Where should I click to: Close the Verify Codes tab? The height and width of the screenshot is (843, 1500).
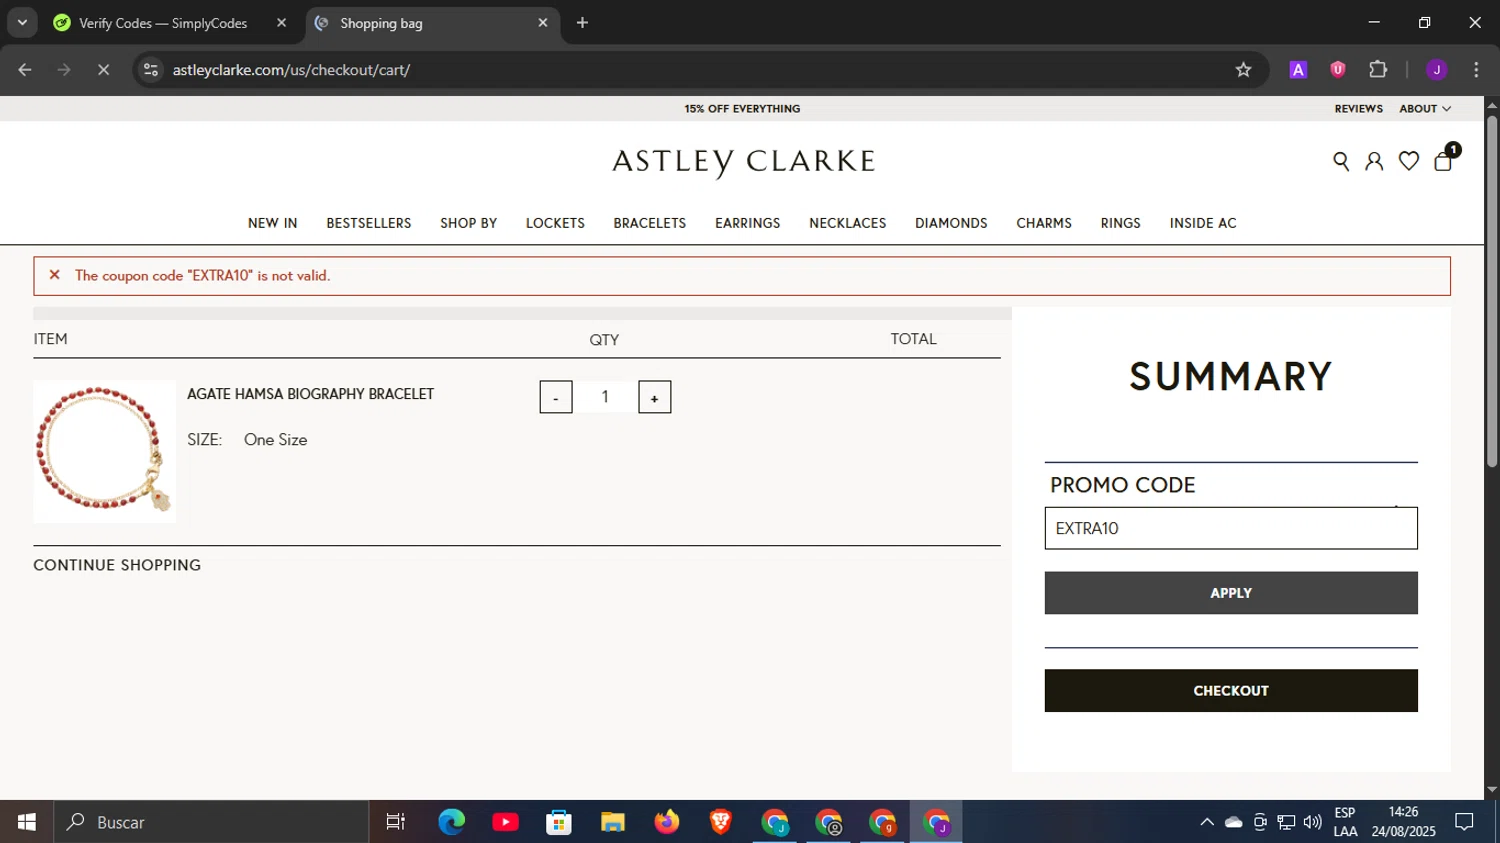click(281, 22)
